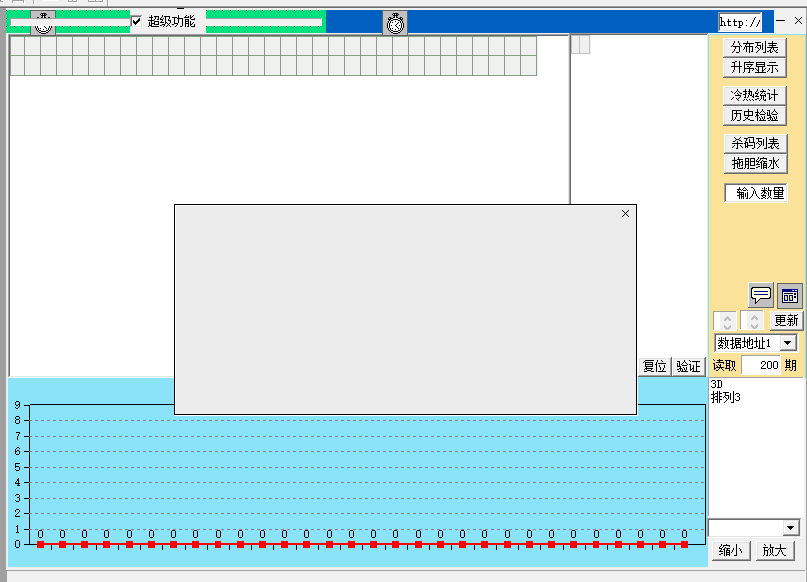The height and width of the screenshot is (582, 807).
Task: Click the clock icon at top left
Action: tap(43, 23)
